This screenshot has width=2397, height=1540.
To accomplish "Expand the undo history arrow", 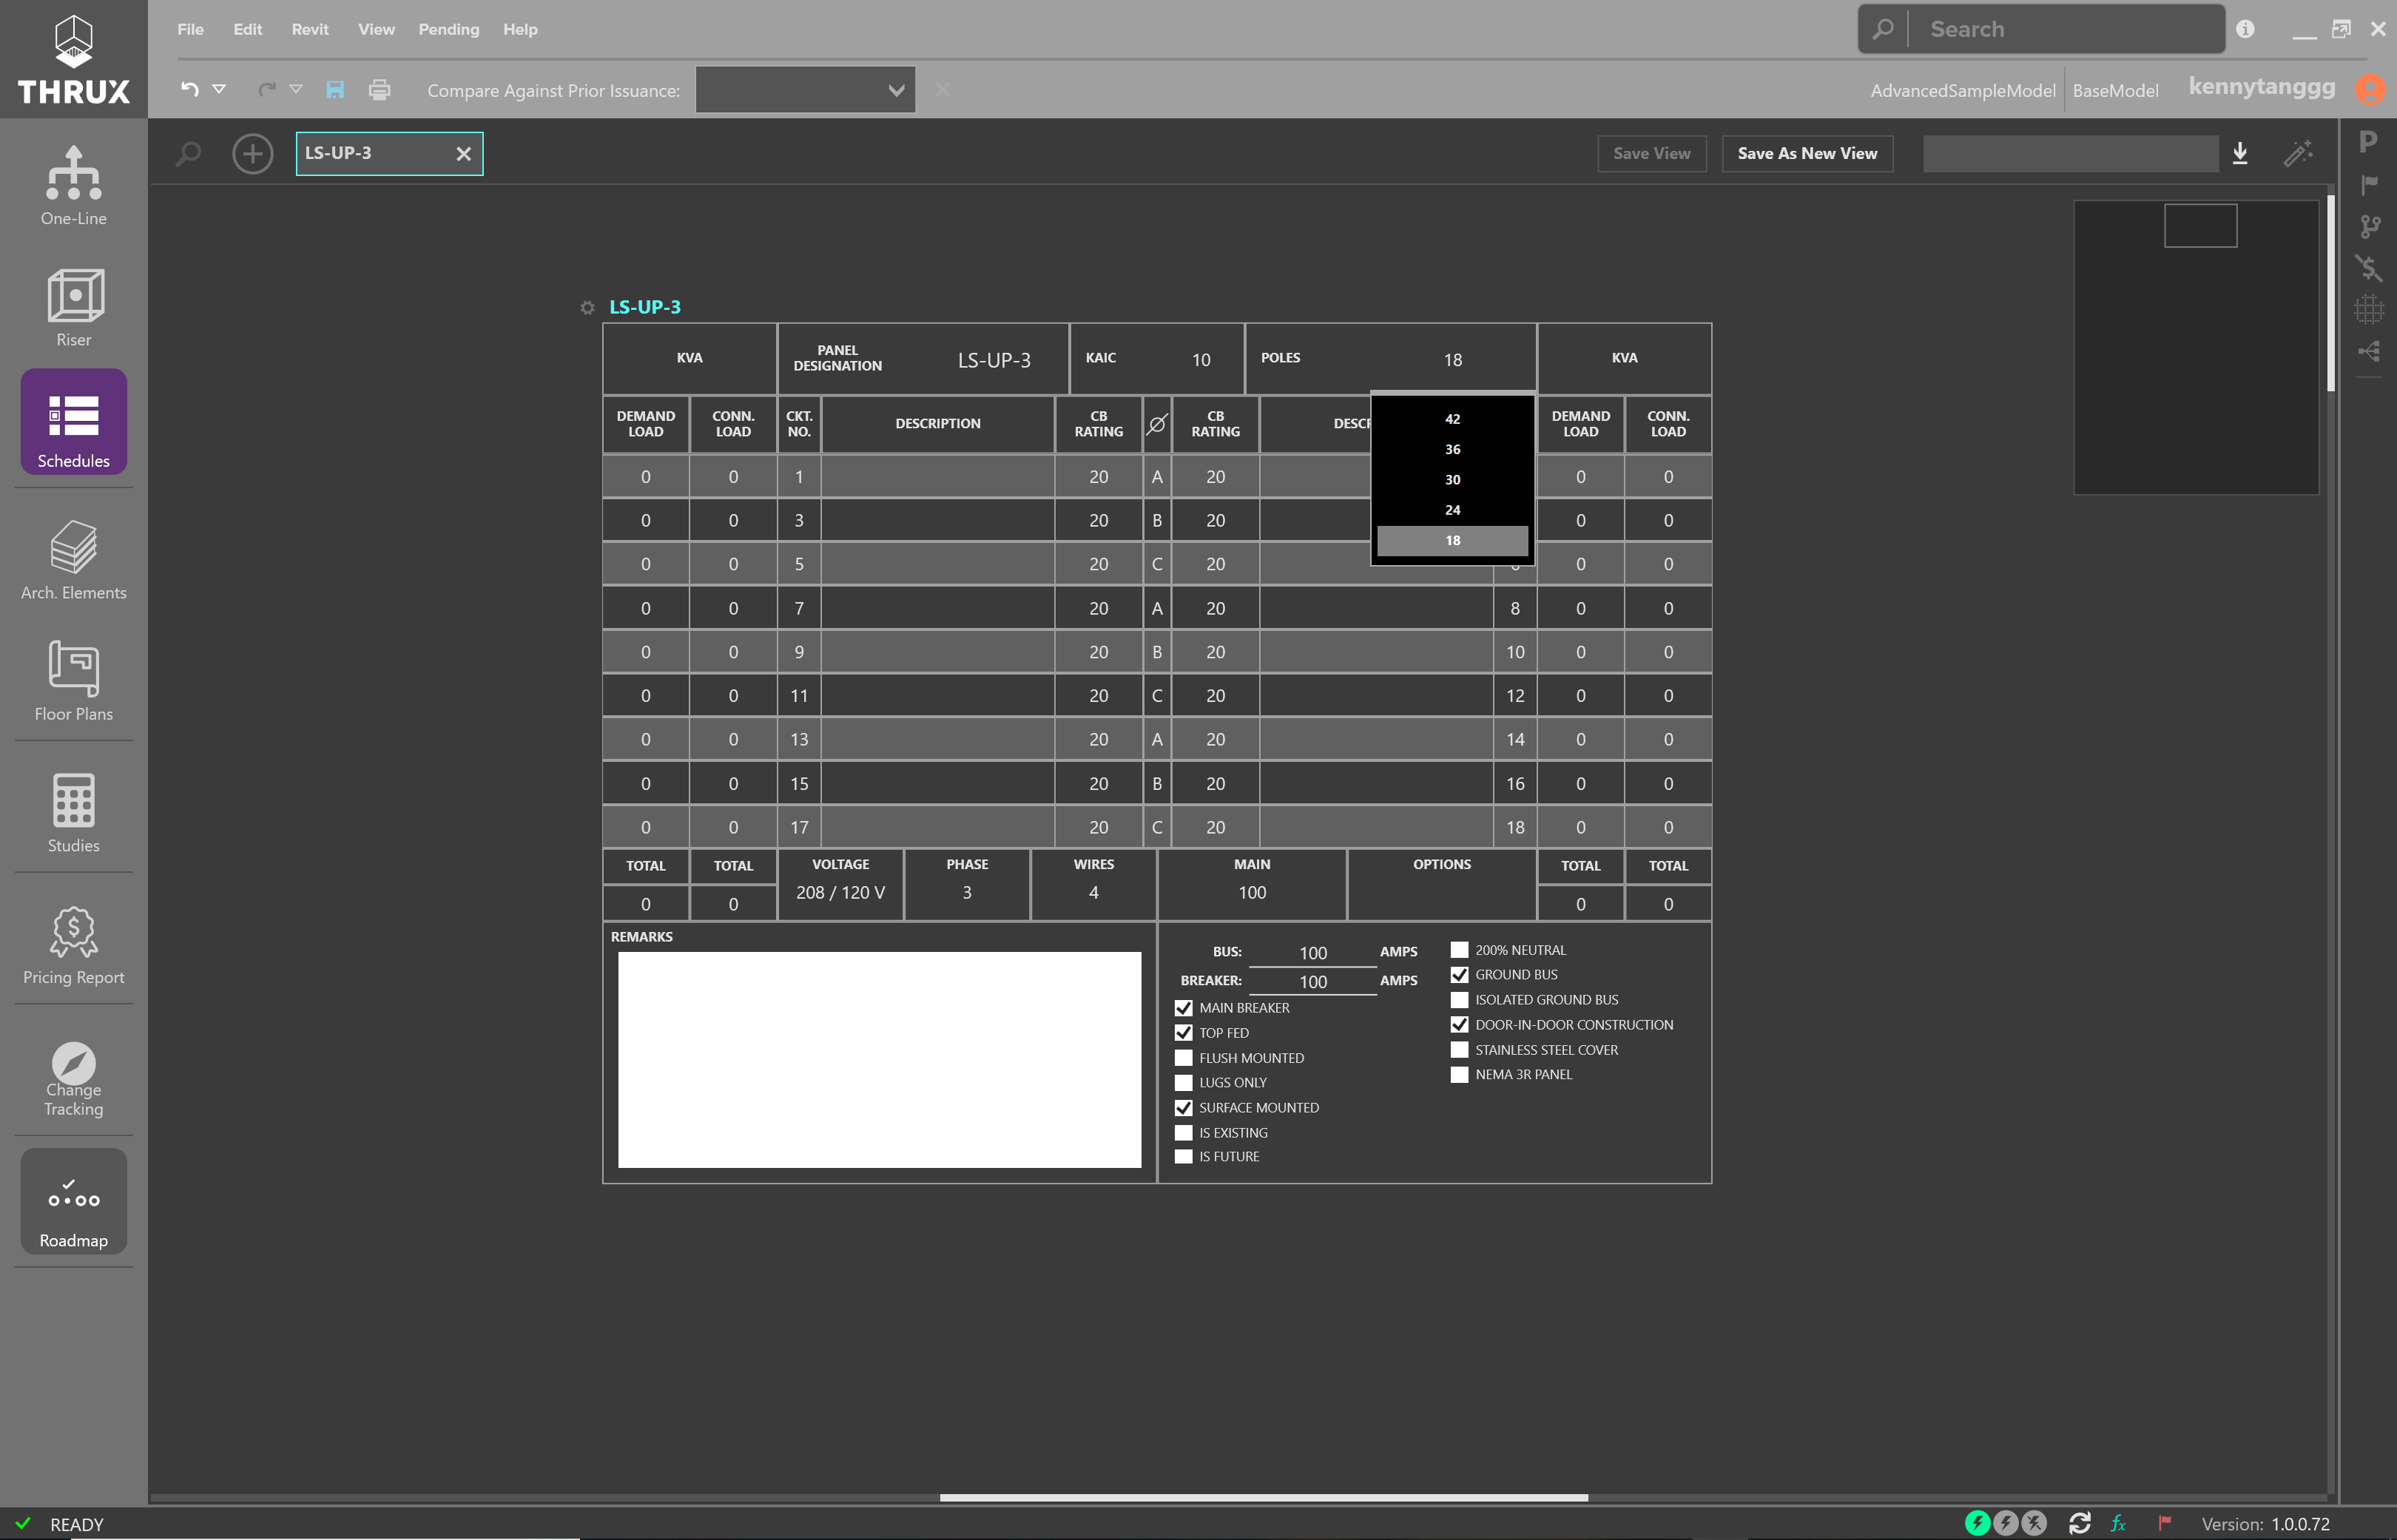I will pyautogui.click(x=219, y=89).
